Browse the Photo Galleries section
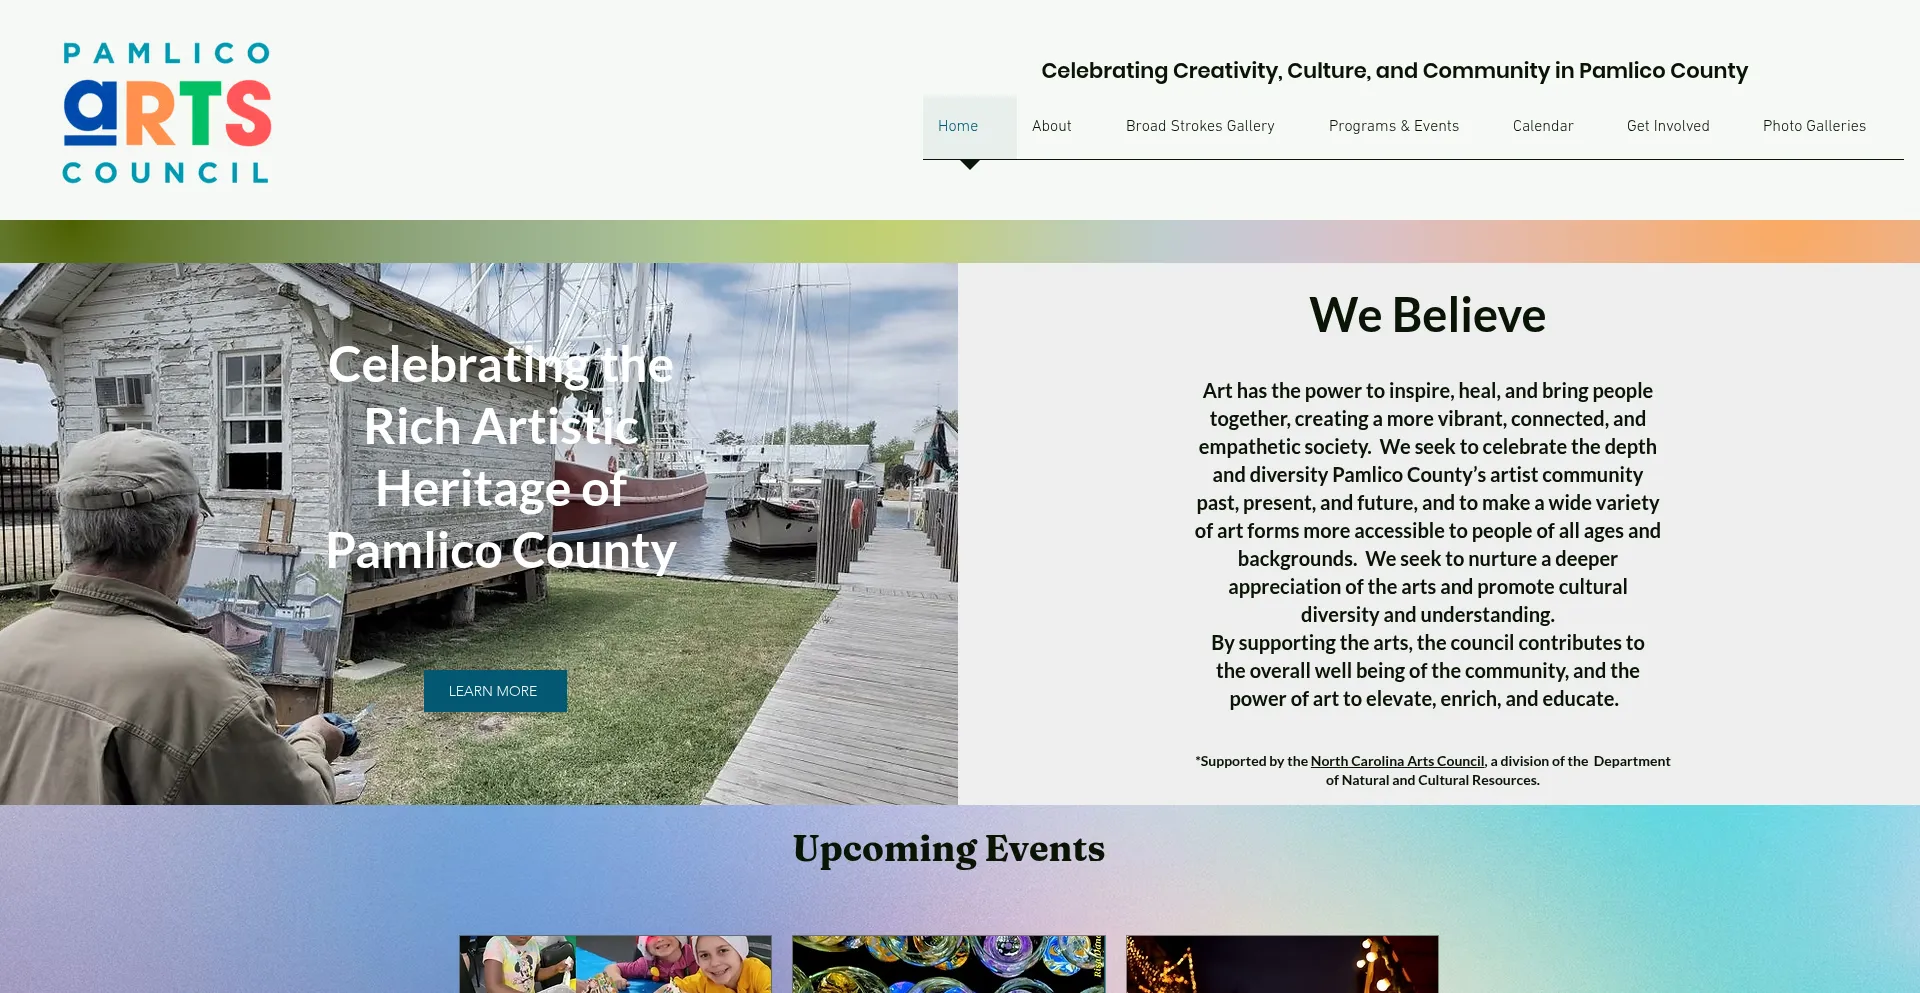The width and height of the screenshot is (1920, 993). click(1814, 126)
